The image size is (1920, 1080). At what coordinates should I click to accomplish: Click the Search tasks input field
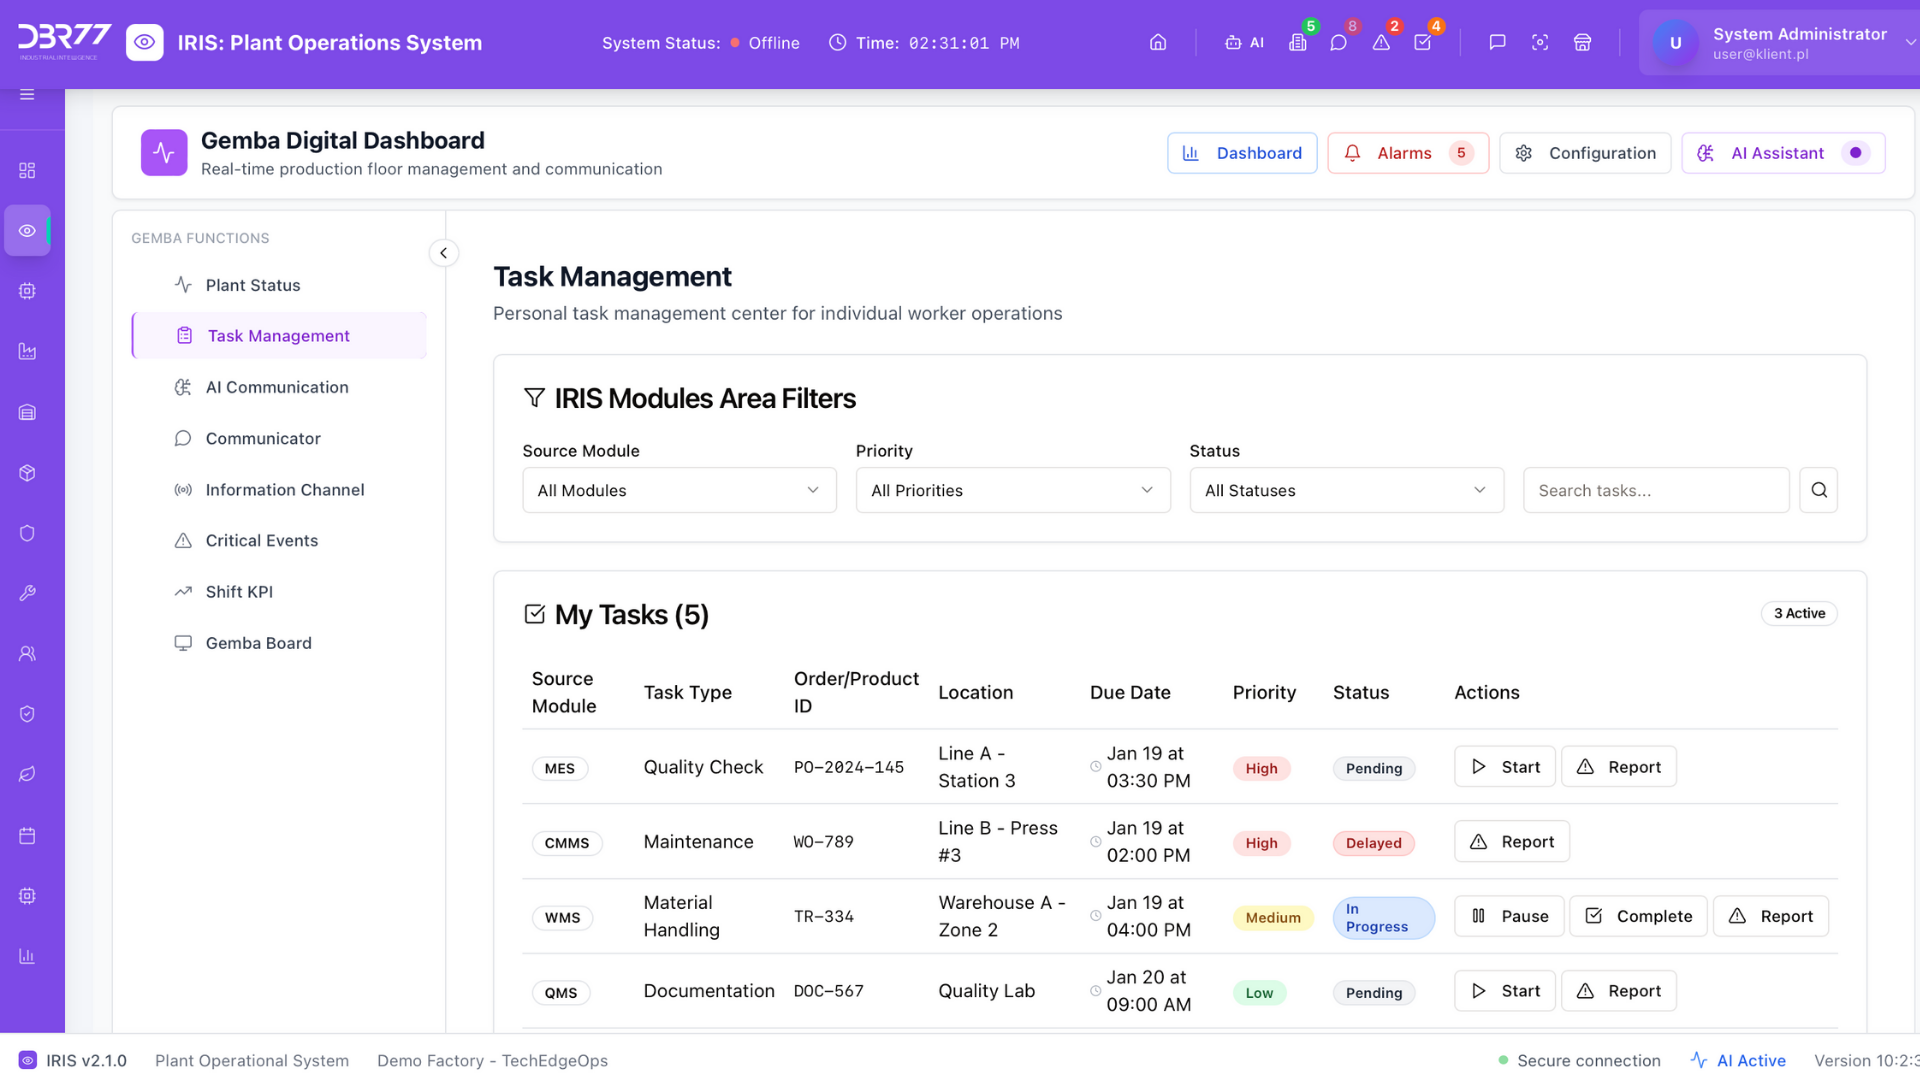click(x=1655, y=490)
